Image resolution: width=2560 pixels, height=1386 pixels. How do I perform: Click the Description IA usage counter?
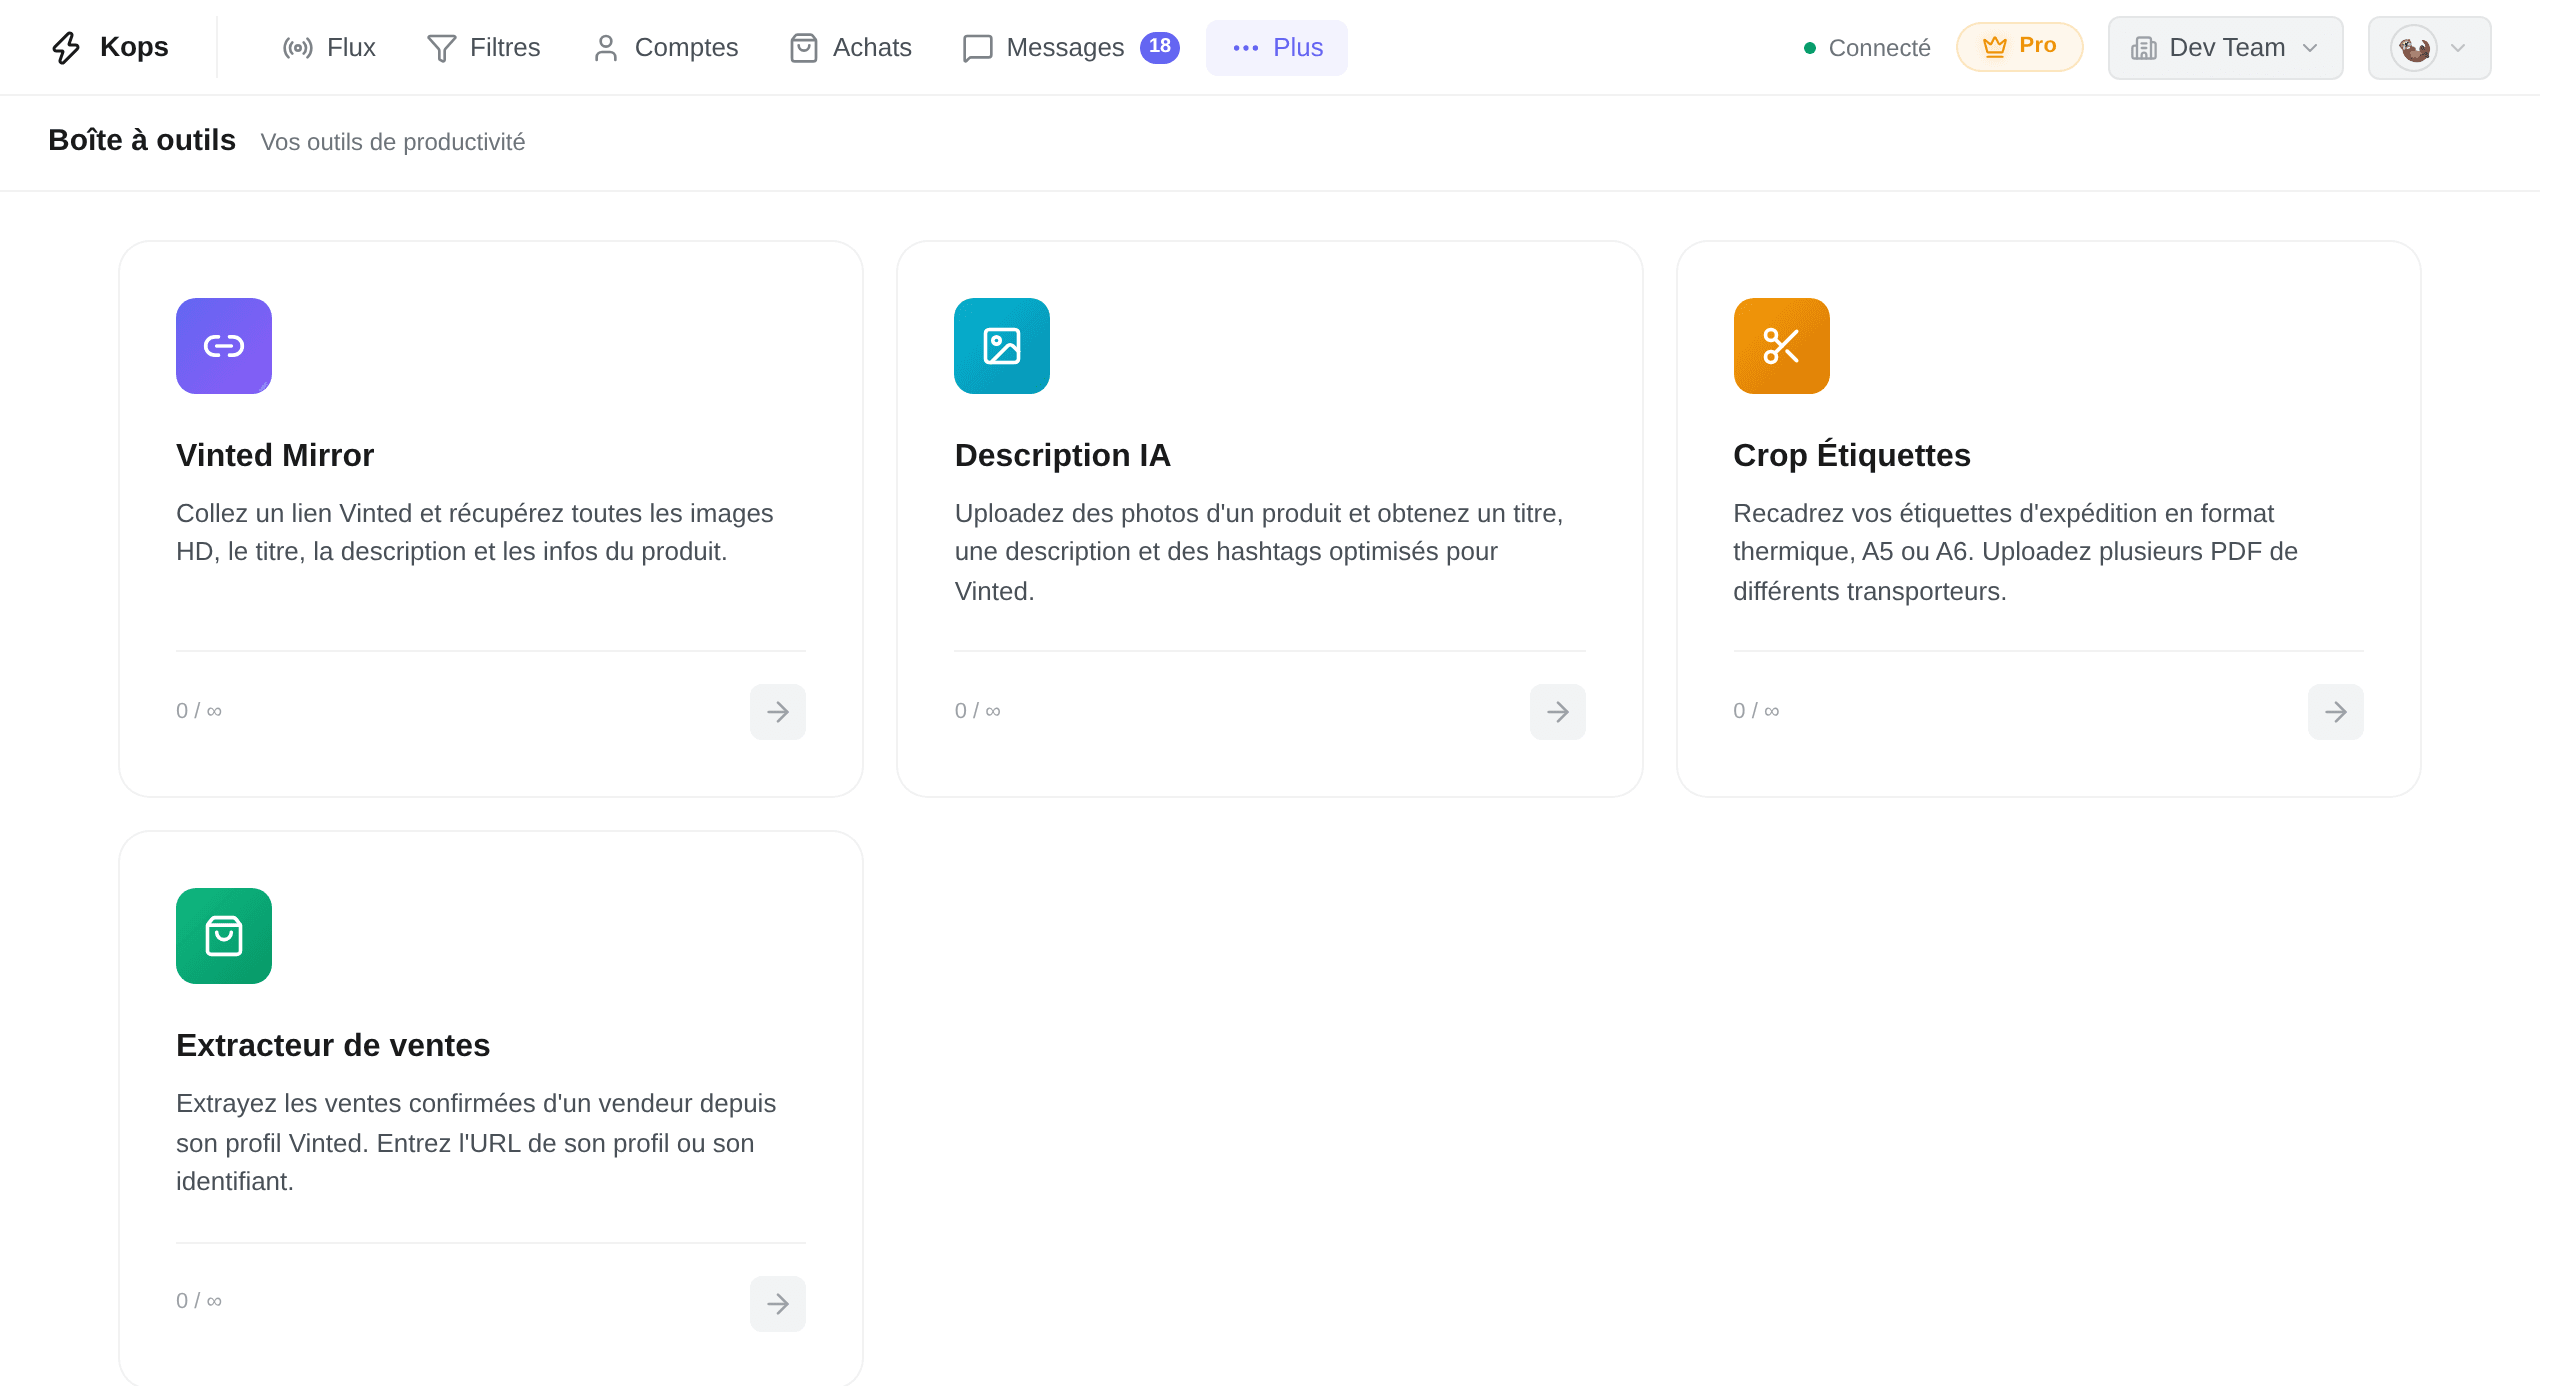(978, 711)
